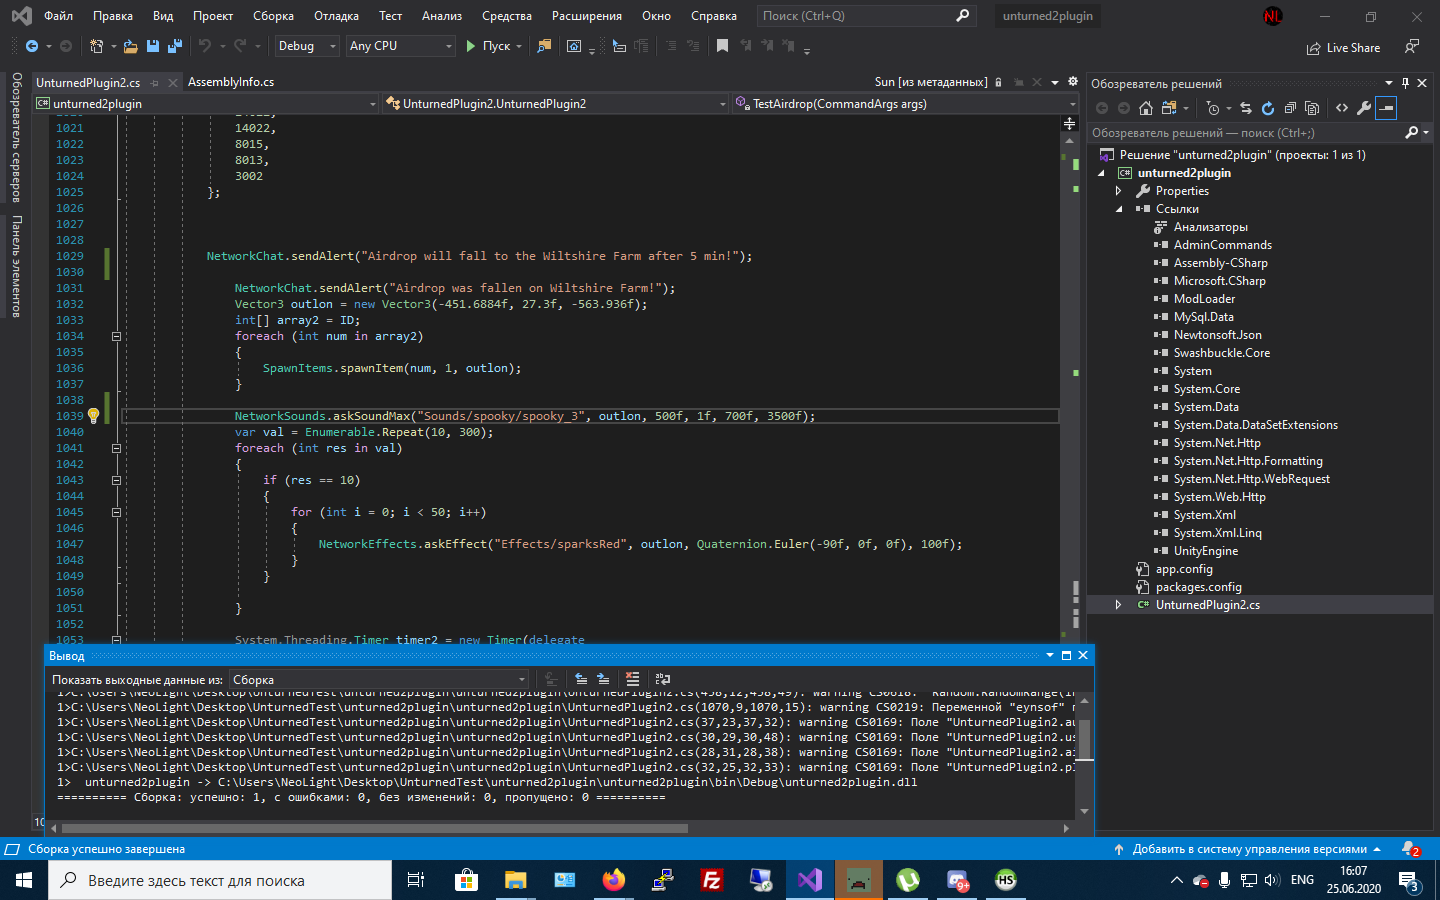
Task: Open the Any CPU platform dropdown
Action: (x=400, y=46)
